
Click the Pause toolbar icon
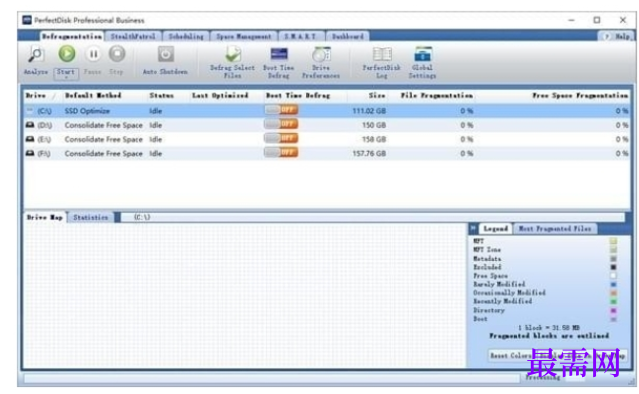point(93,54)
